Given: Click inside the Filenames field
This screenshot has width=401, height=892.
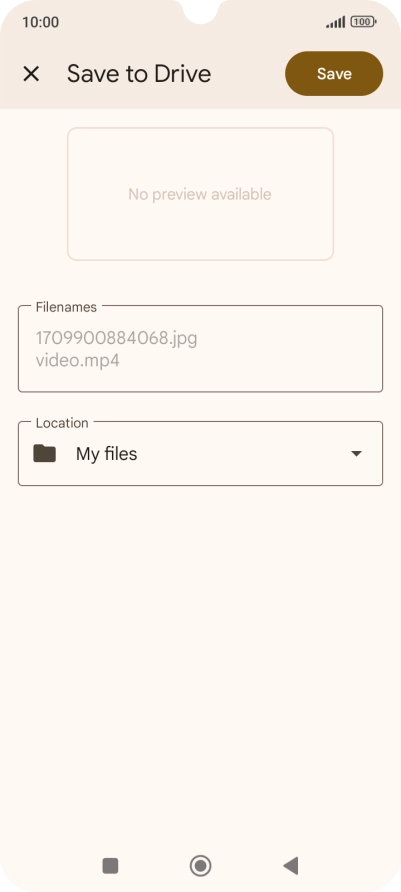Looking at the screenshot, I should tap(200, 348).
